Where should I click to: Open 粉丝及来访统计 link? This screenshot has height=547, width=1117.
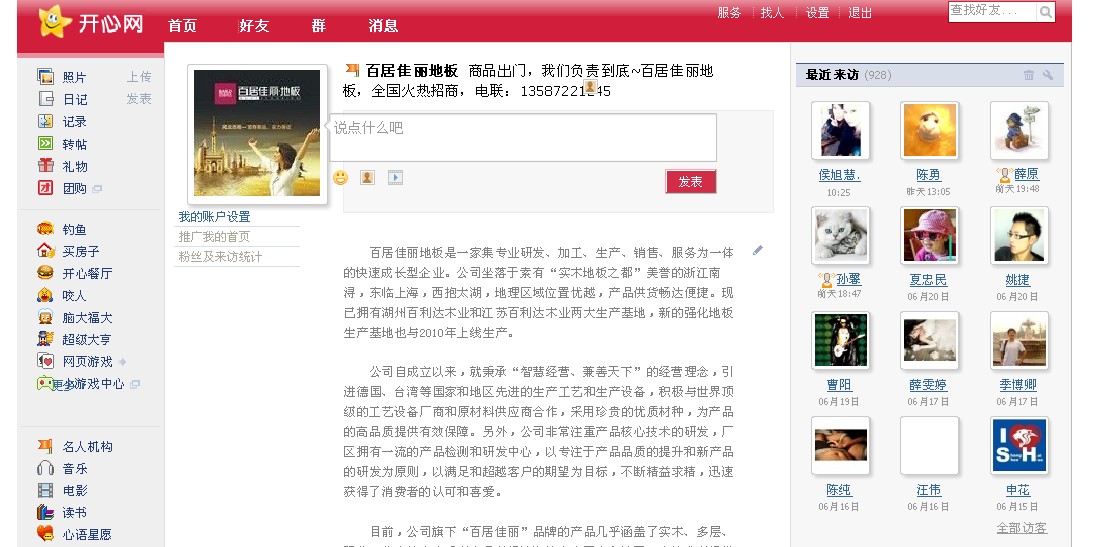(x=220, y=256)
